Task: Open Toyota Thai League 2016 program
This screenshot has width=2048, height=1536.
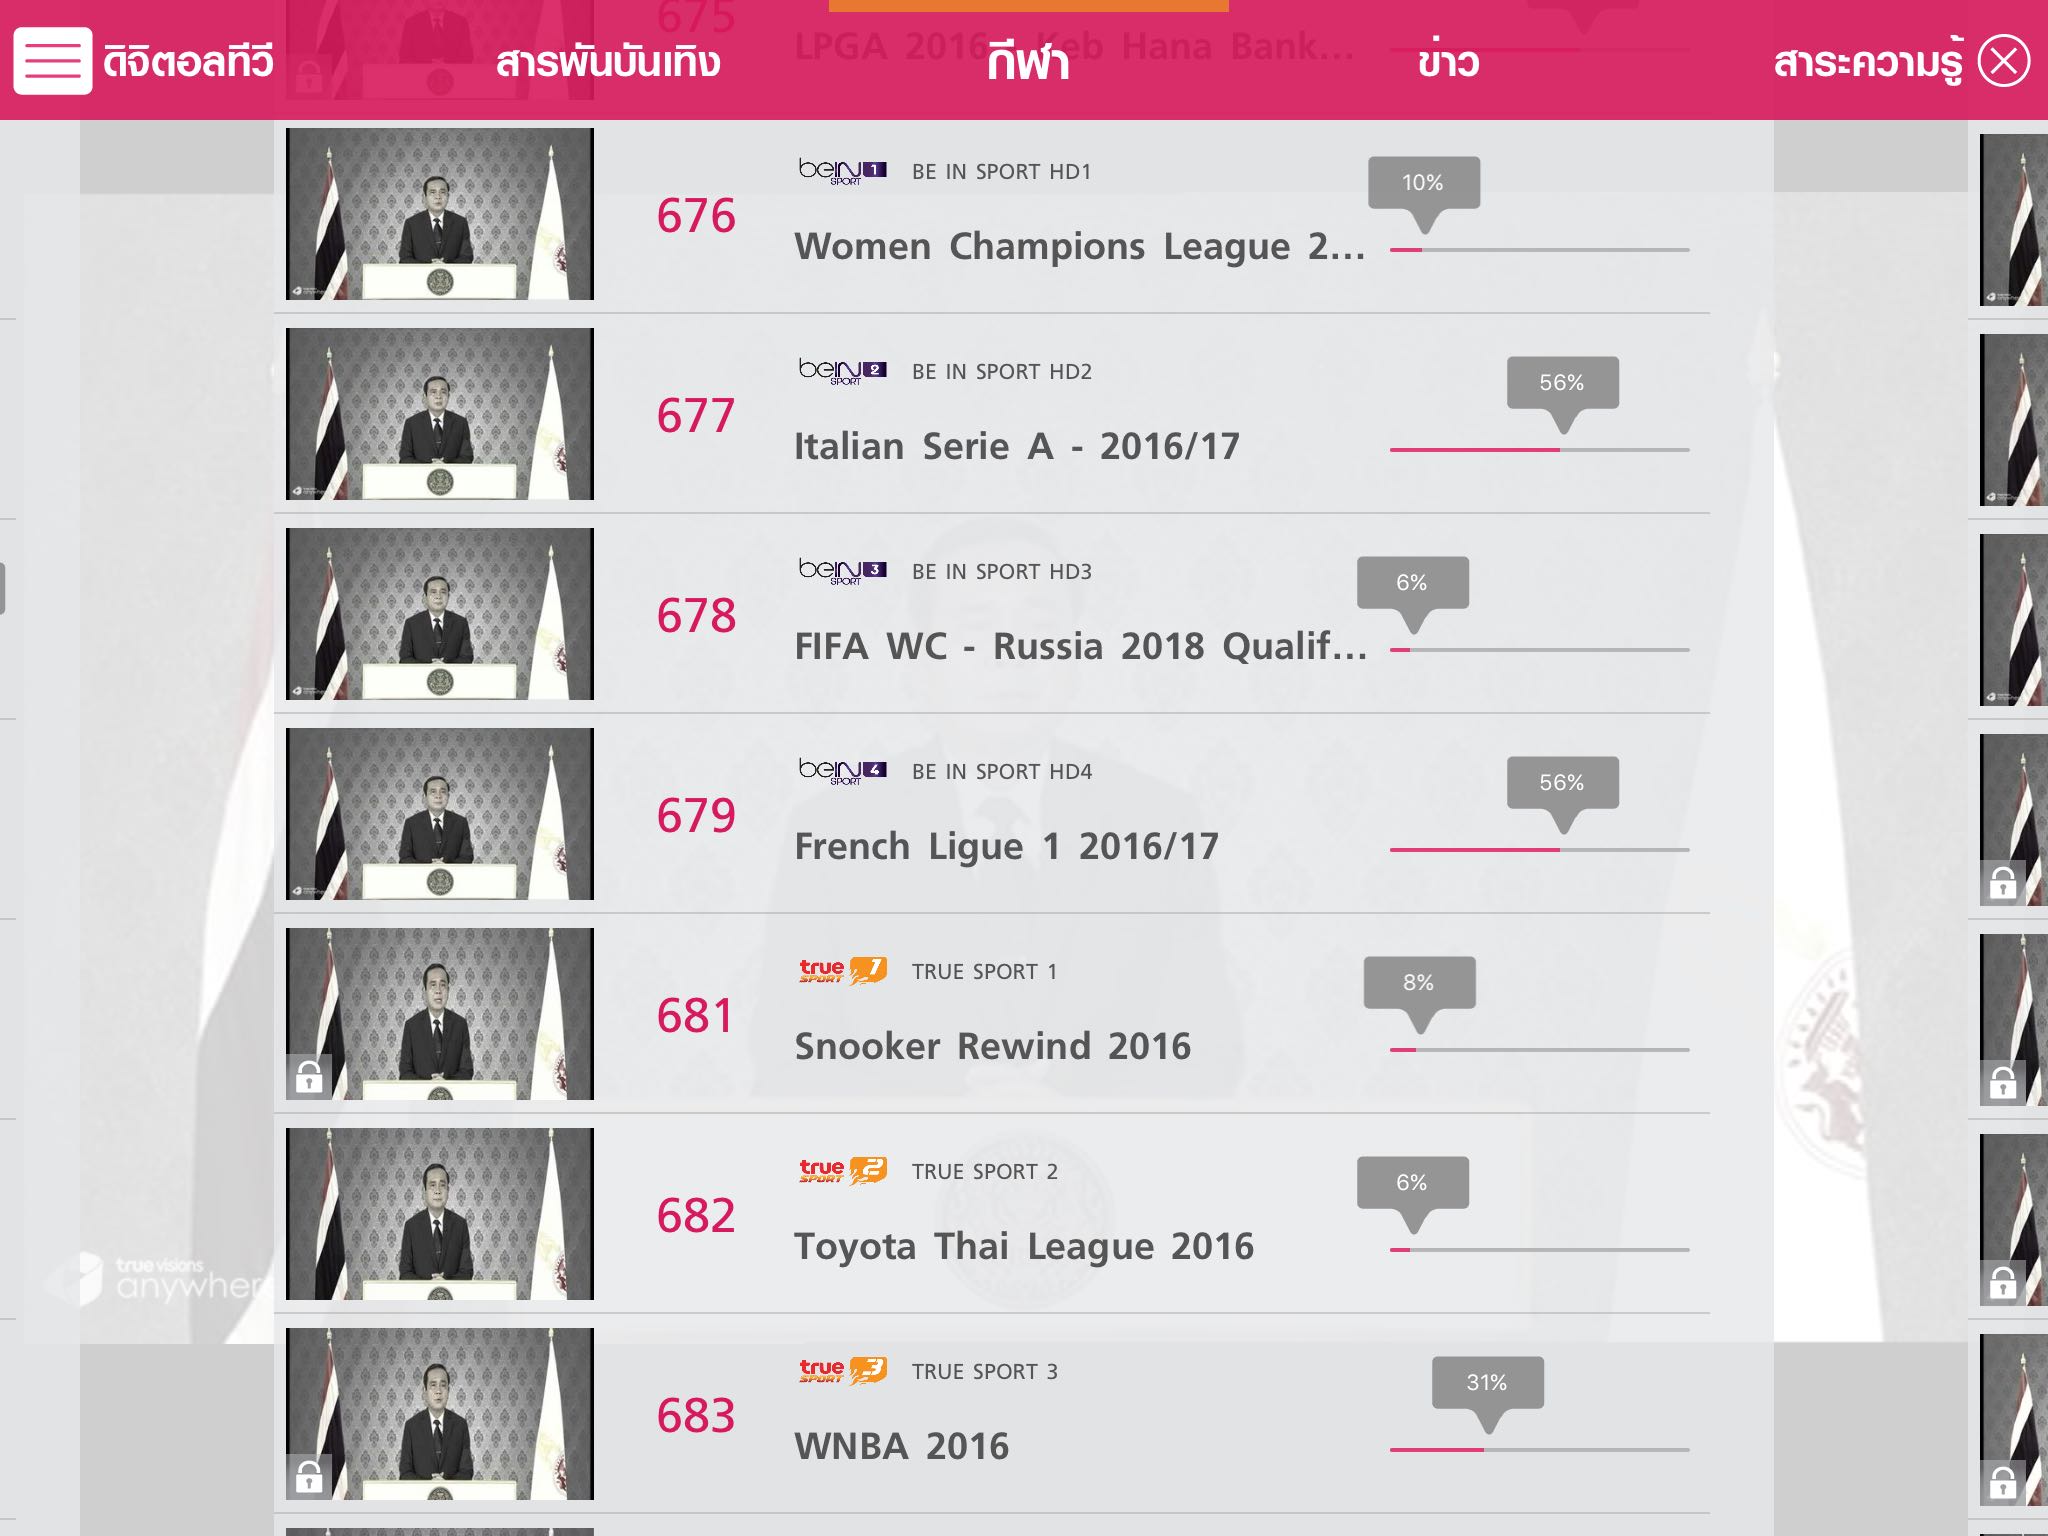Action: pyautogui.click(x=1024, y=1246)
